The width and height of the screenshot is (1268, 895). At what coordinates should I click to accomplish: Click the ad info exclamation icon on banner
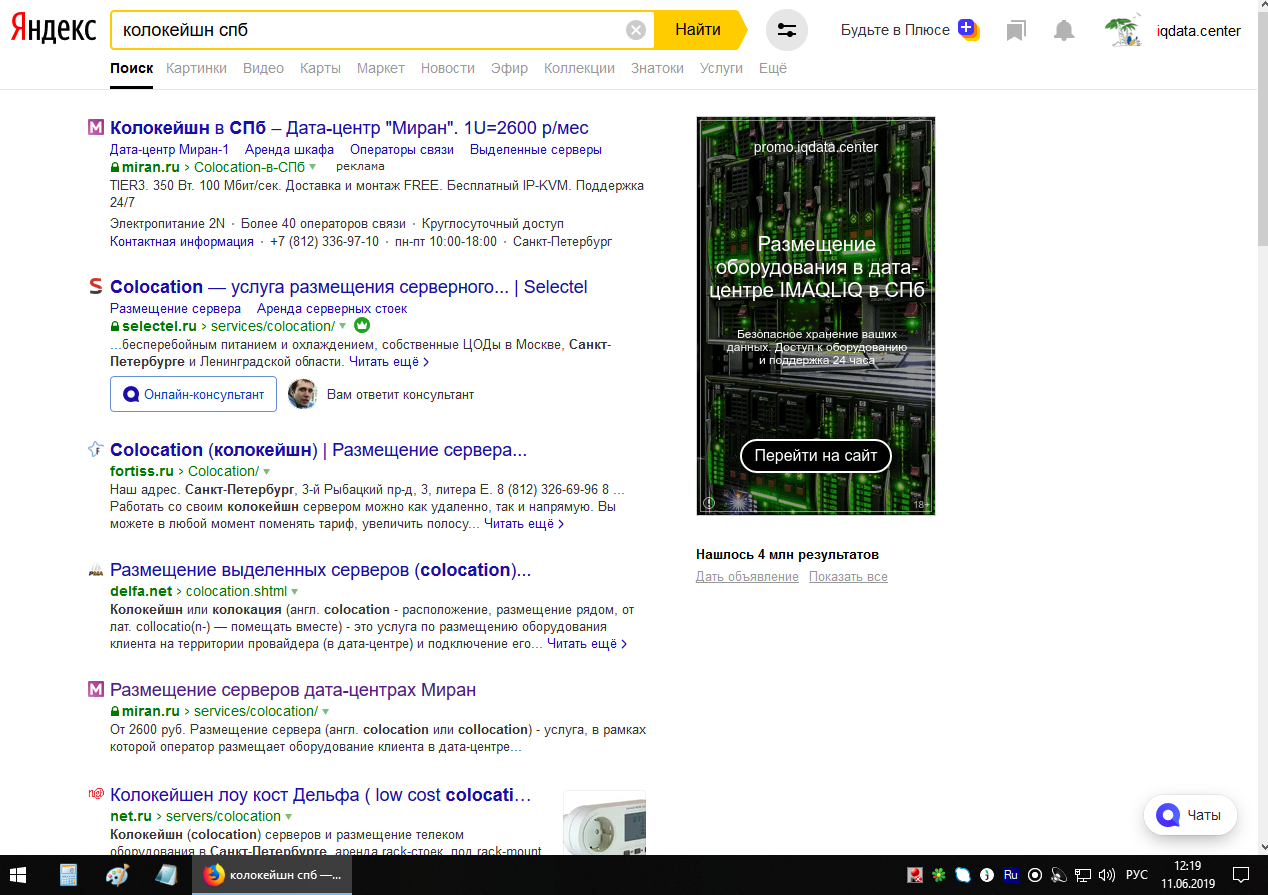tap(709, 504)
